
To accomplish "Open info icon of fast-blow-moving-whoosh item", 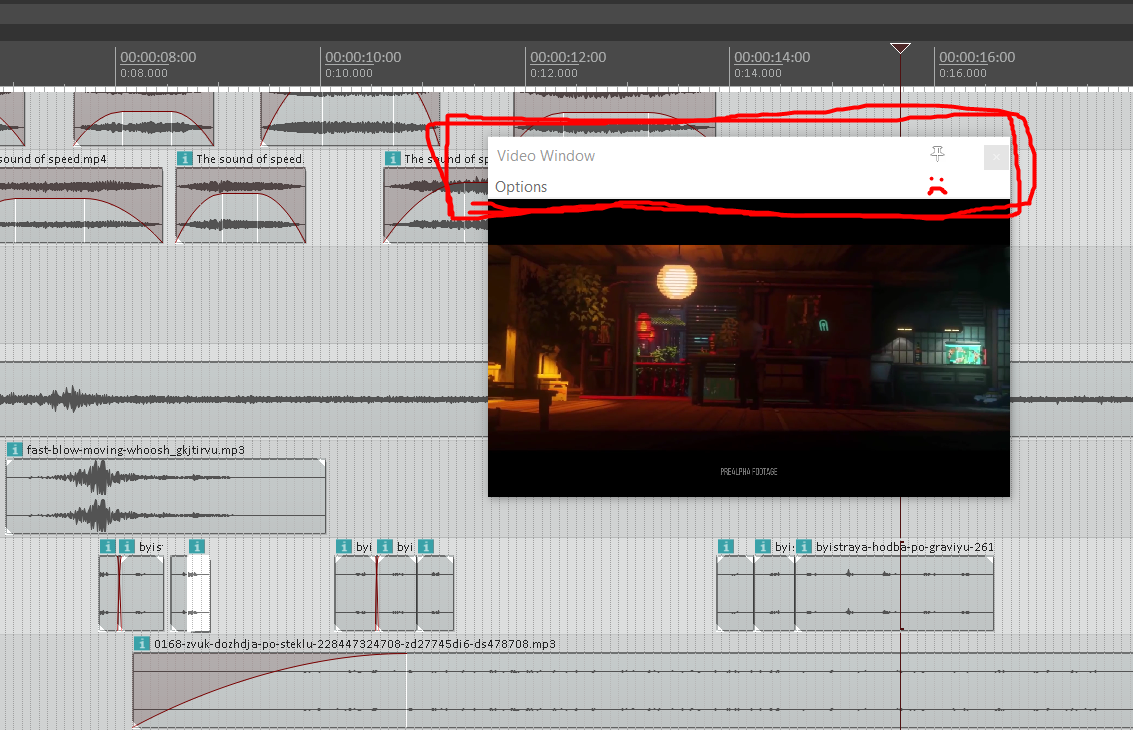I will 14,450.
